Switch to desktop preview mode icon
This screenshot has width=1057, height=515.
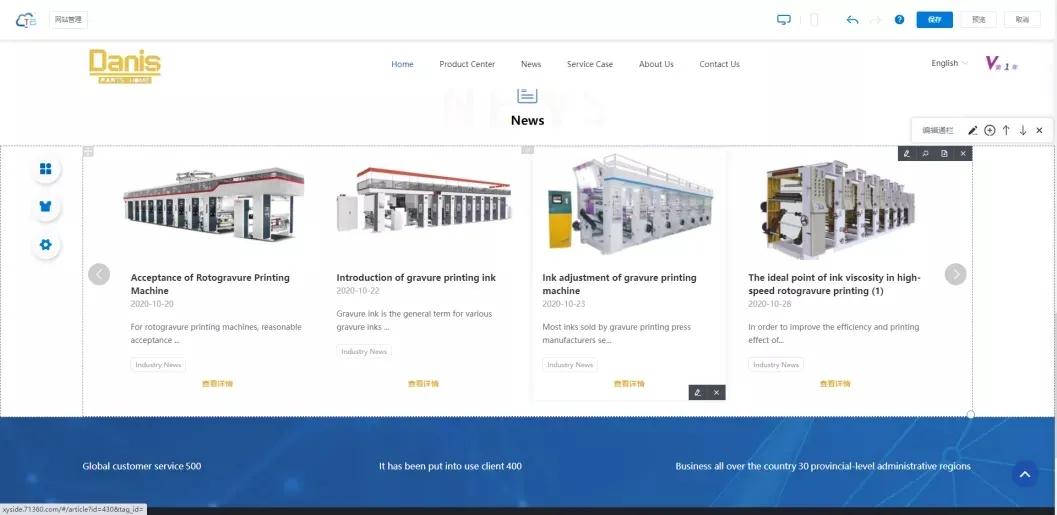click(x=783, y=20)
